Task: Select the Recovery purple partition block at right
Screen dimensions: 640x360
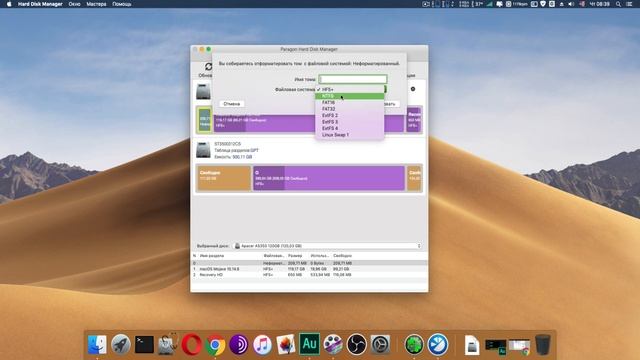Action: (x=413, y=120)
